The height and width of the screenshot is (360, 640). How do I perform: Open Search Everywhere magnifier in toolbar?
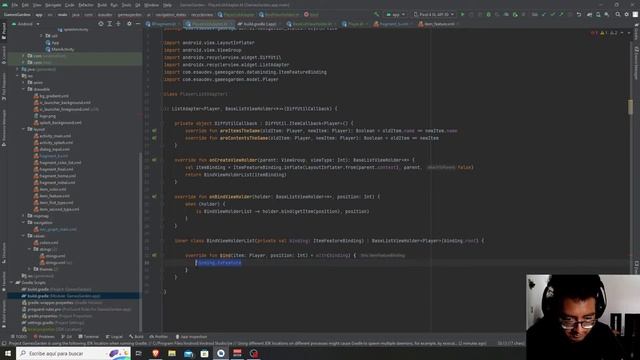pyautogui.click(x=618, y=14)
